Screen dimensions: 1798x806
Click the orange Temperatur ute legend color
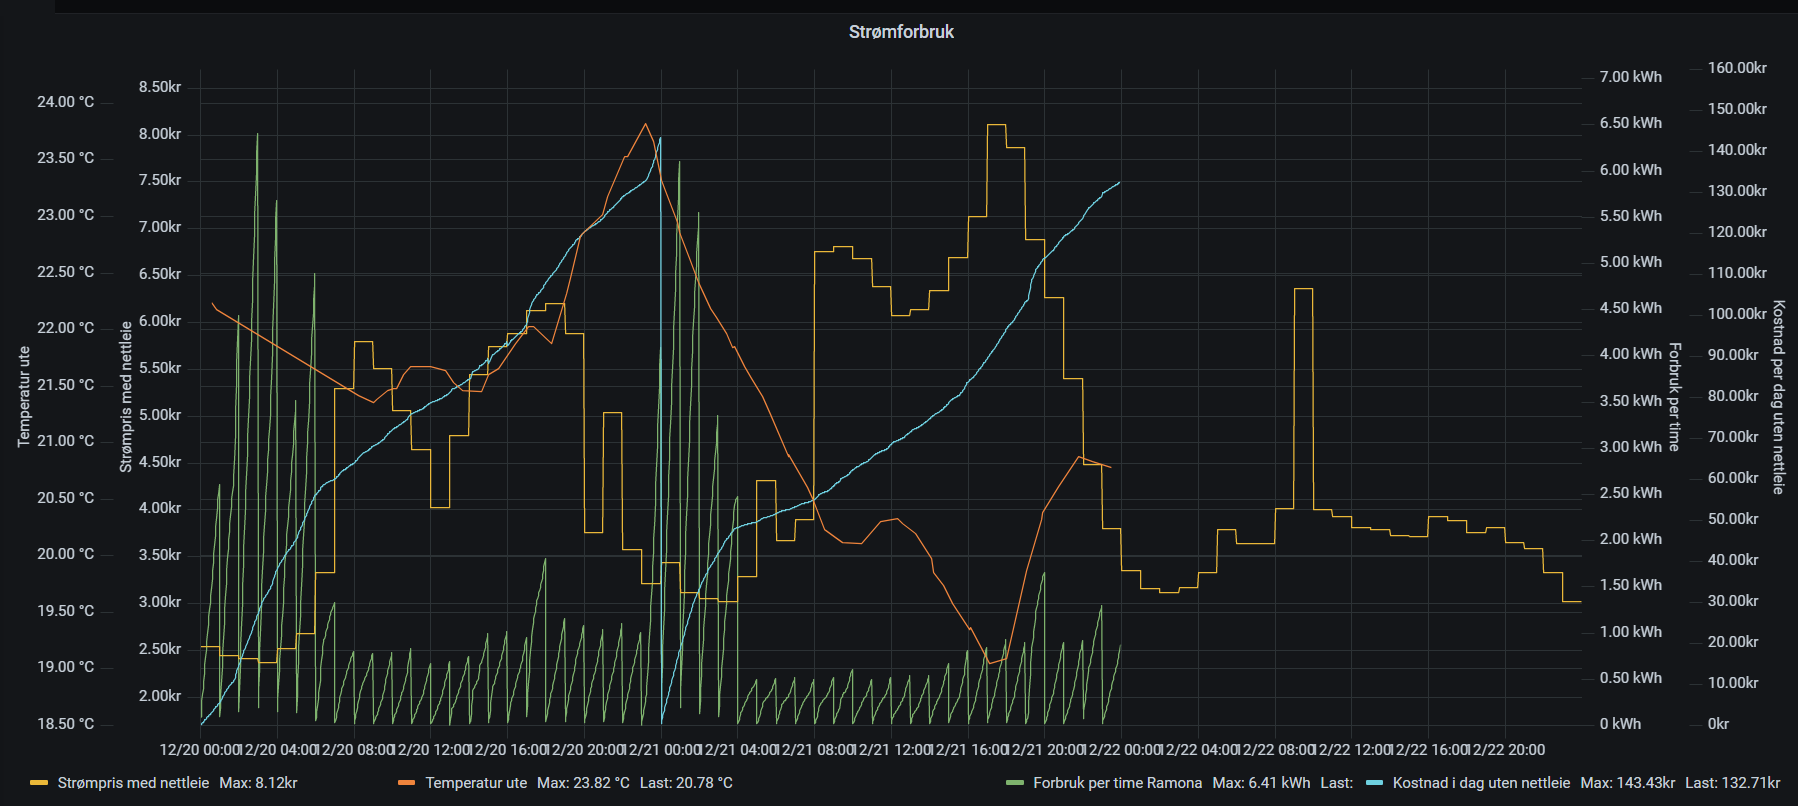[406, 783]
